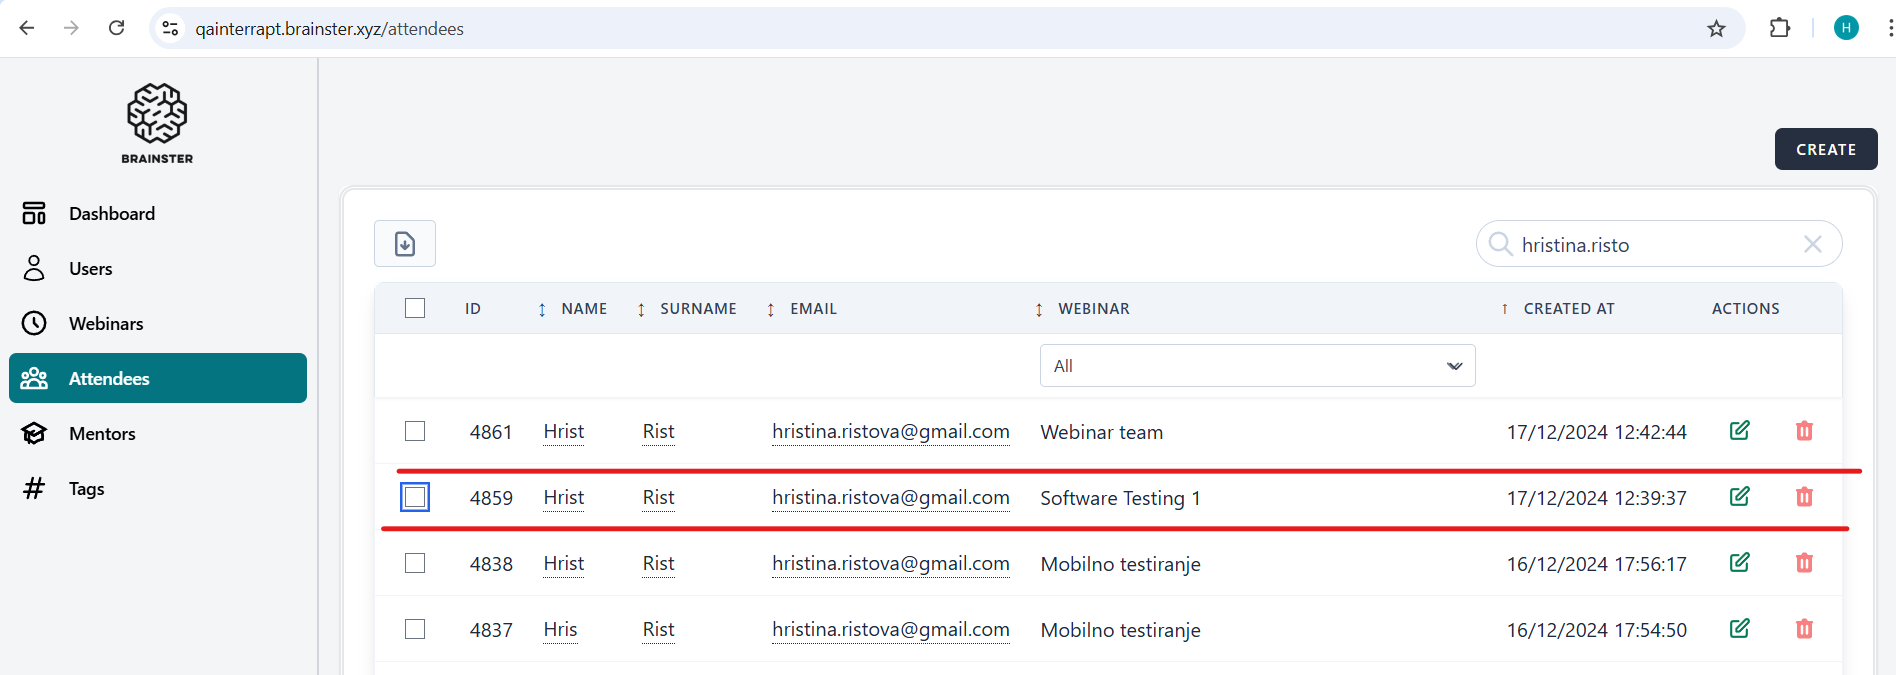Sort attendees by Created At column
The image size is (1896, 675).
click(1568, 309)
